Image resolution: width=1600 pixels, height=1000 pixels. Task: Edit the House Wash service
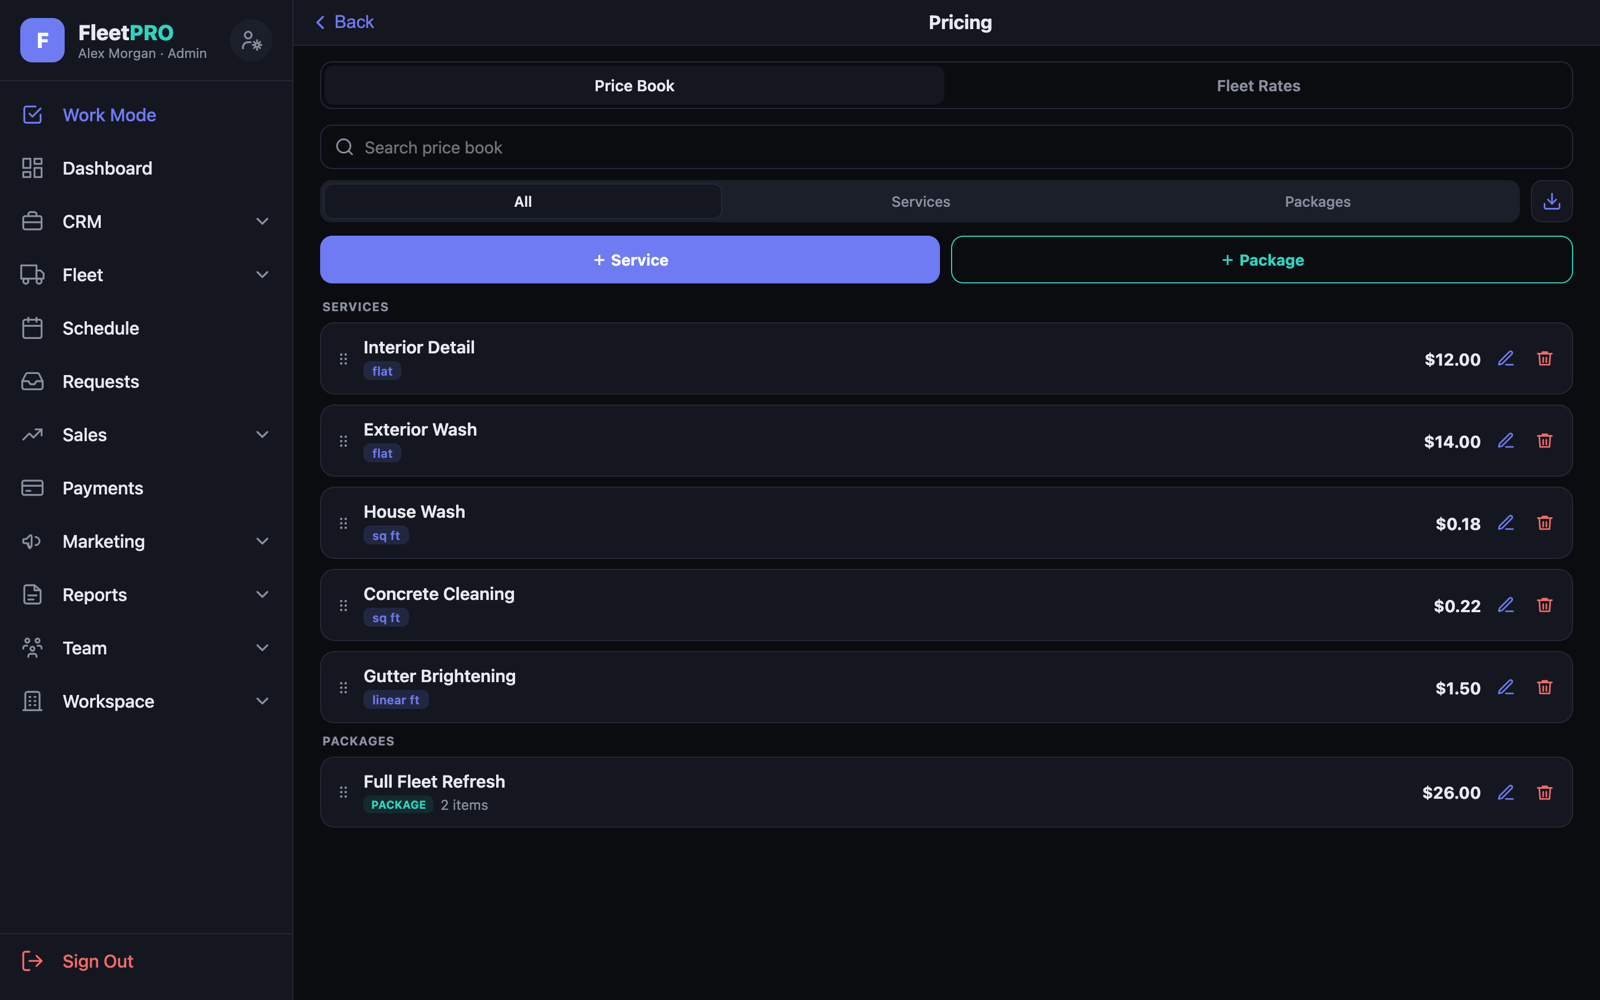pyautogui.click(x=1506, y=523)
